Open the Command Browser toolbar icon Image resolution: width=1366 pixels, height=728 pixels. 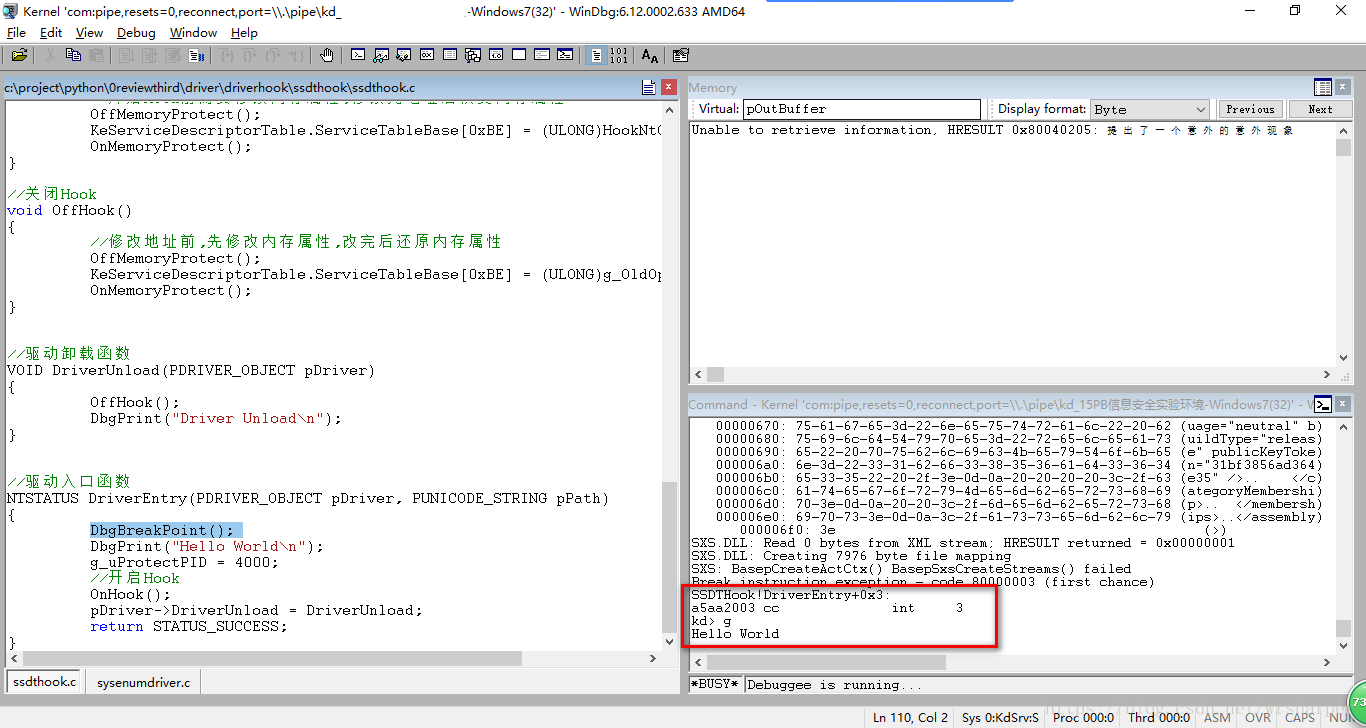(565, 55)
